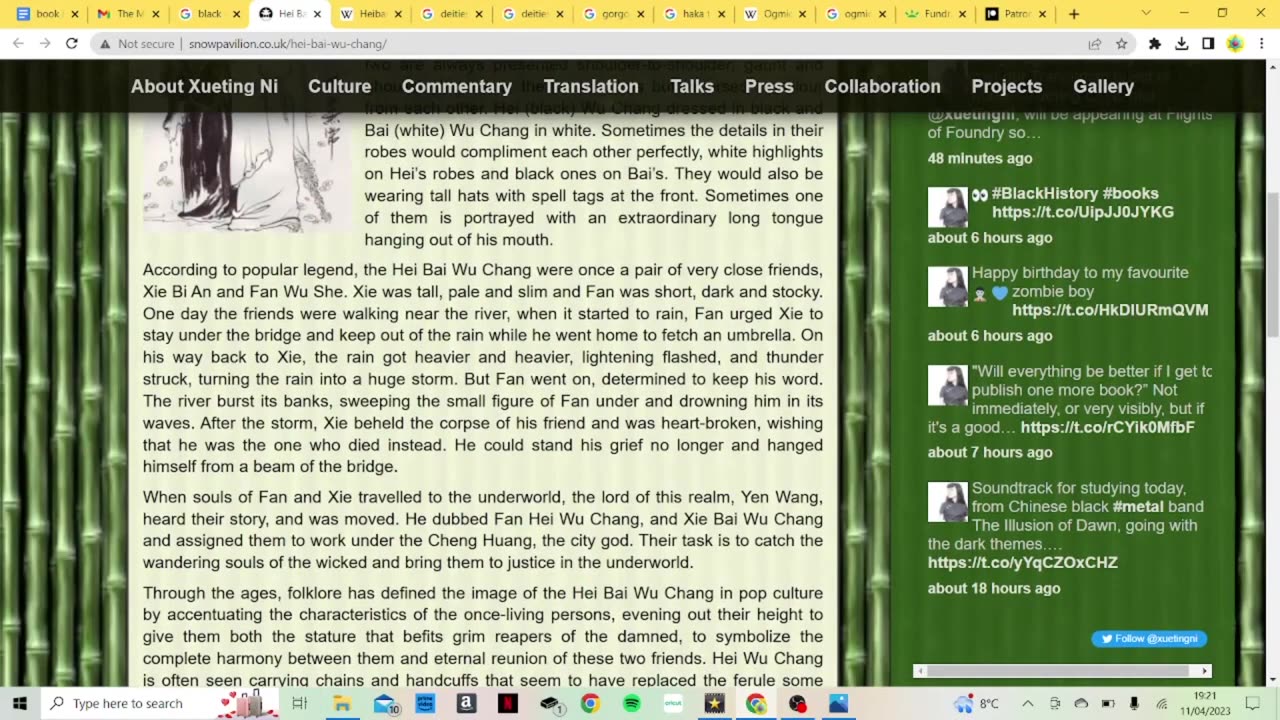Image resolution: width=1280 pixels, height=720 pixels.
Task: Click the page vertical scrollbar
Action: click(x=1272, y=264)
